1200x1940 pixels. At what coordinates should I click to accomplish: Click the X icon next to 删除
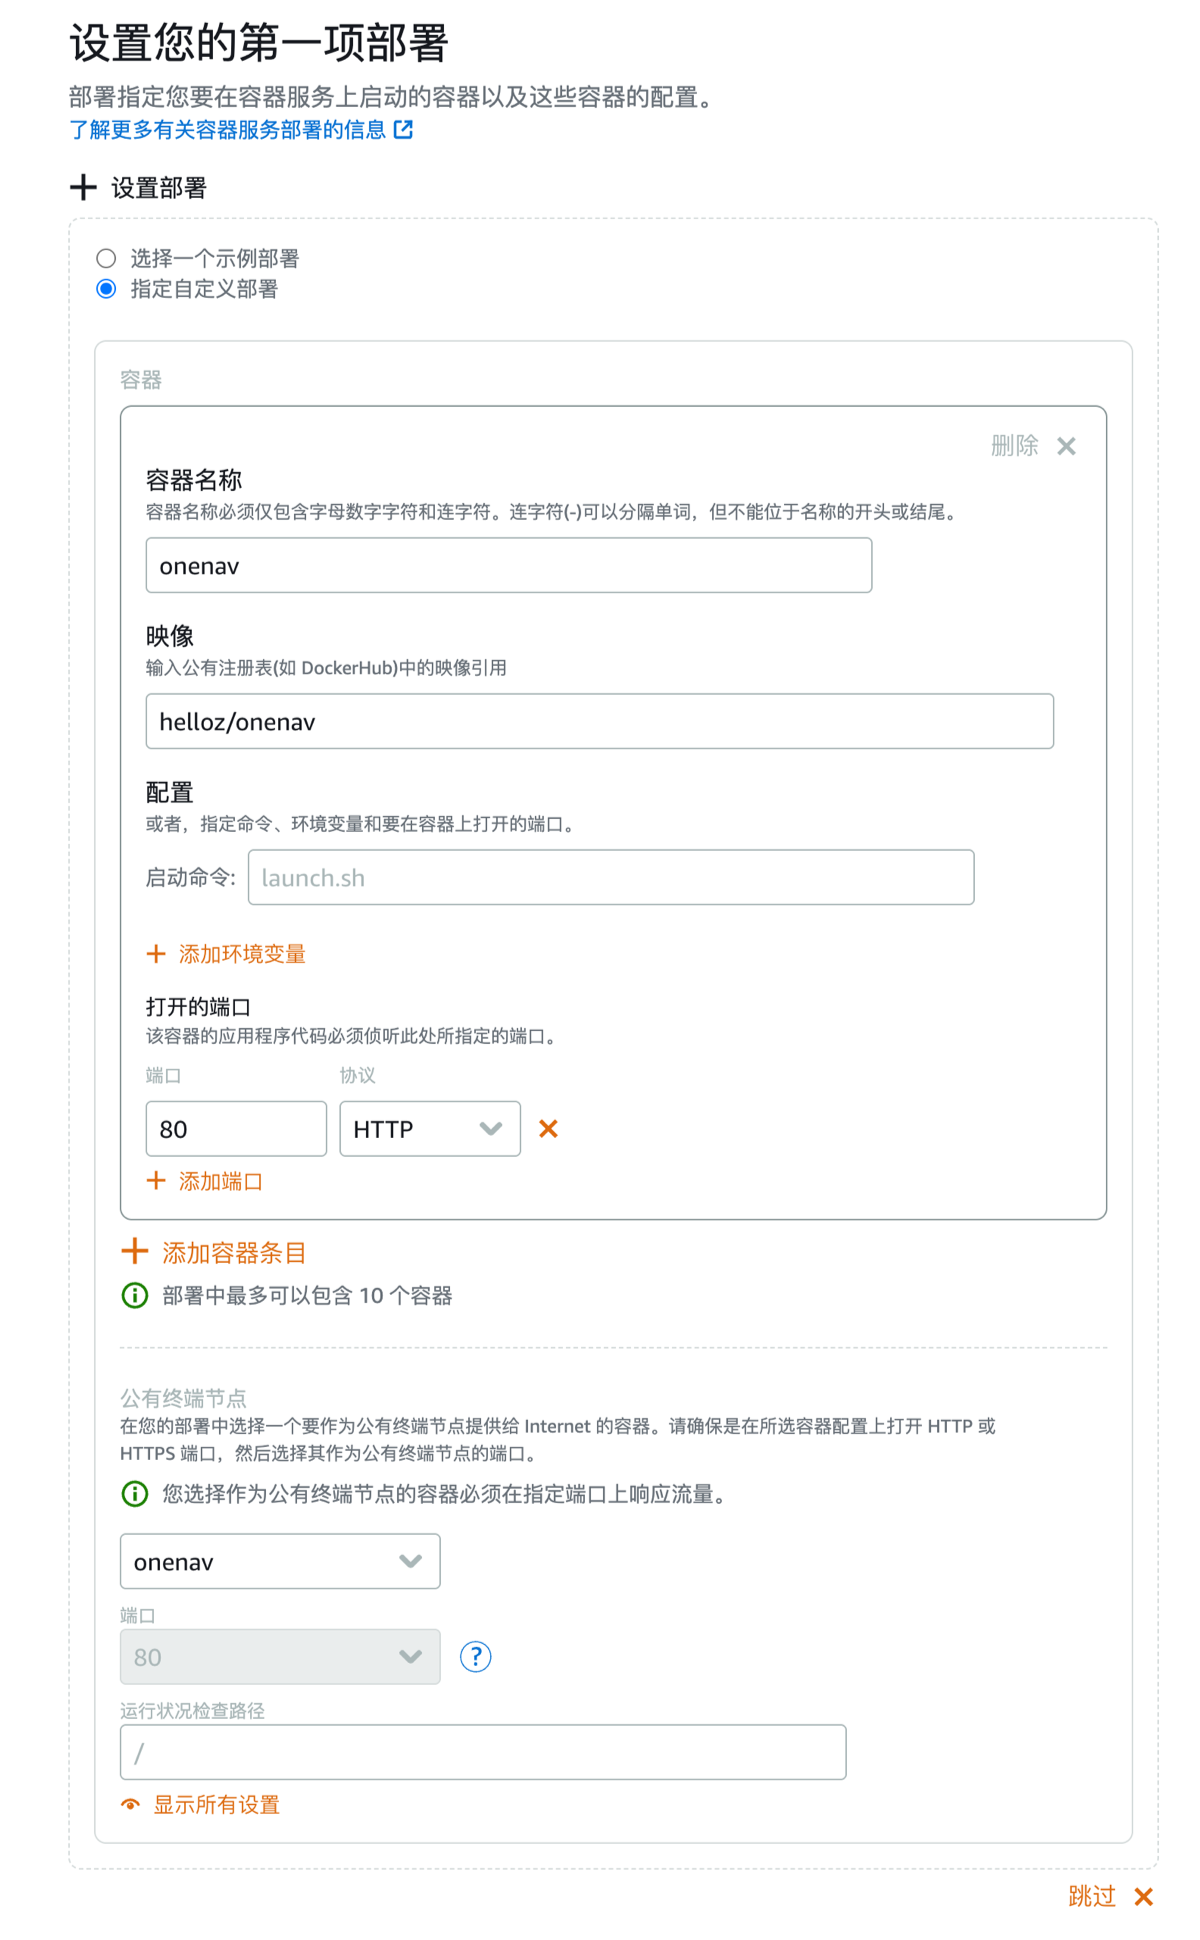pyautogui.click(x=1067, y=446)
